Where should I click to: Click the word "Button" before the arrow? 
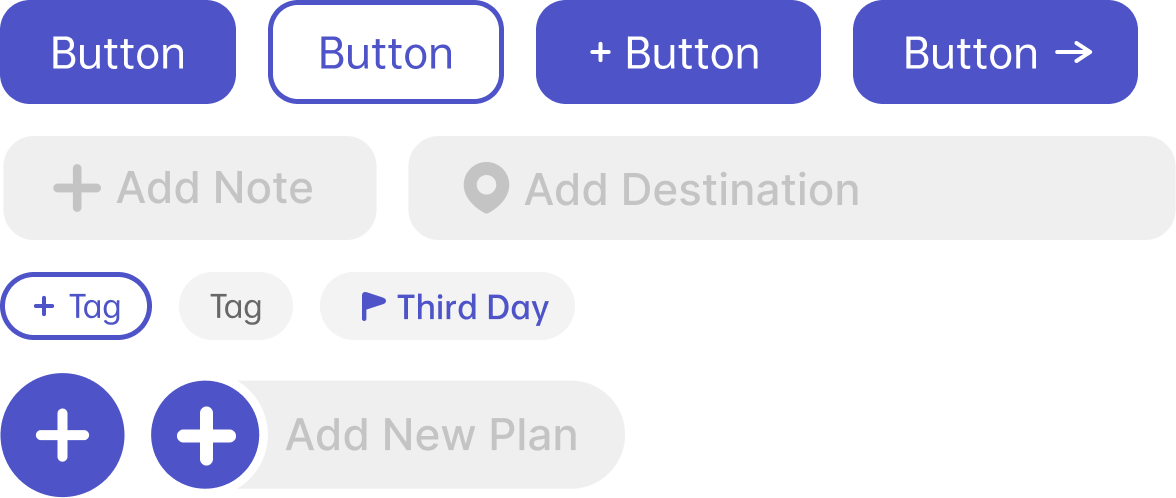[x=970, y=53]
